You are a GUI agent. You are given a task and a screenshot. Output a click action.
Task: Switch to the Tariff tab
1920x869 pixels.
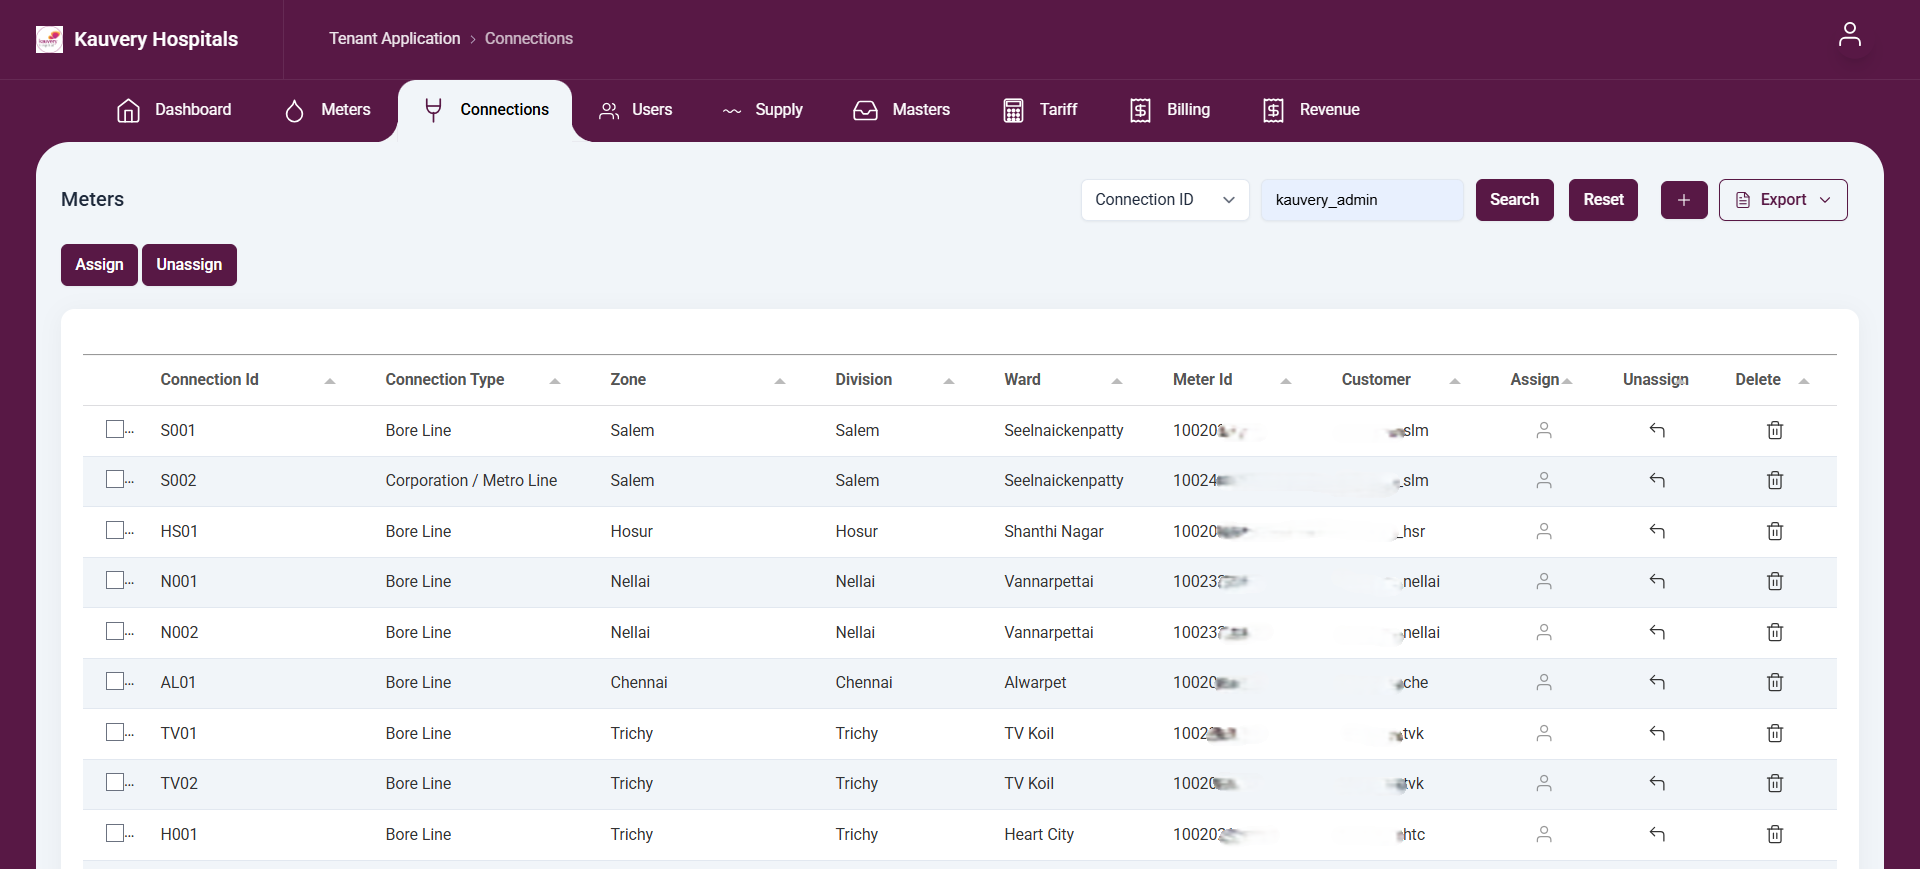point(1040,110)
